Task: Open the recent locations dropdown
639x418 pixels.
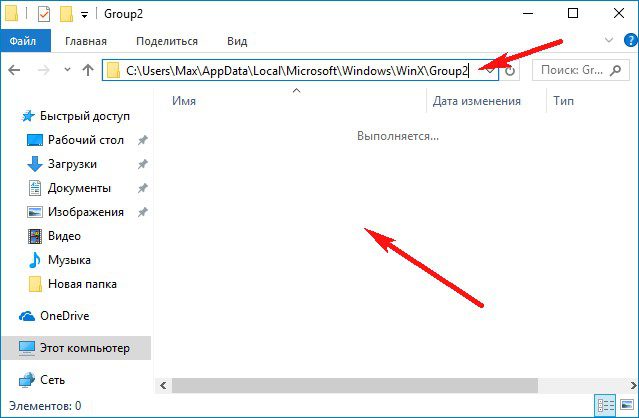Action: tap(67, 70)
